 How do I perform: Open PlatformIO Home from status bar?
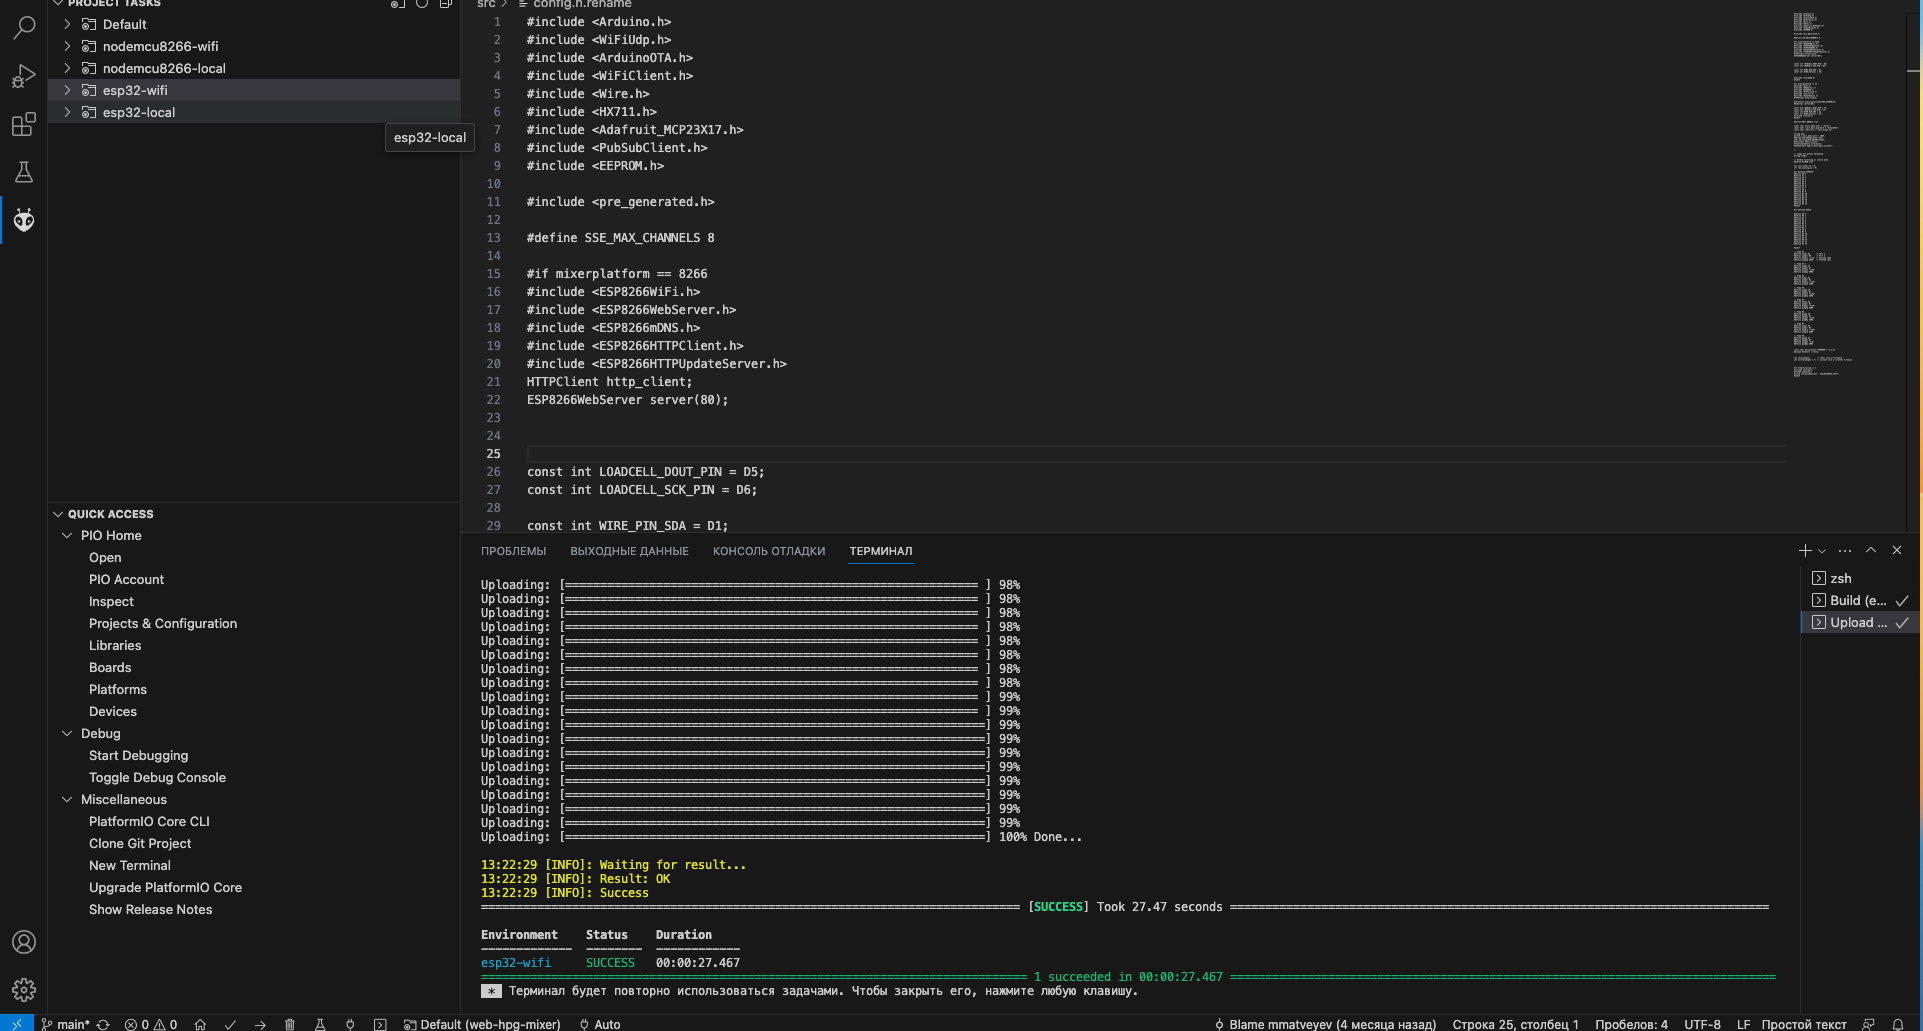(200, 1024)
